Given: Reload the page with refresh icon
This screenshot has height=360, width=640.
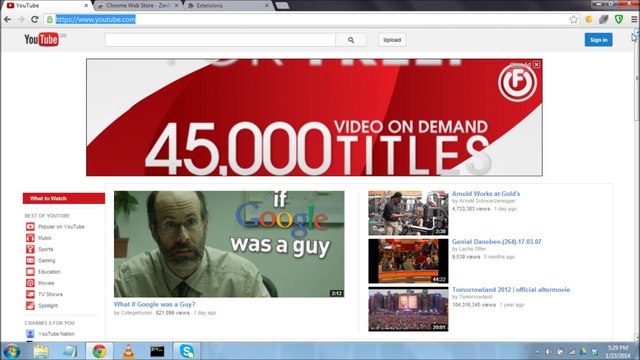Looking at the screenshot, I should 35,19.
